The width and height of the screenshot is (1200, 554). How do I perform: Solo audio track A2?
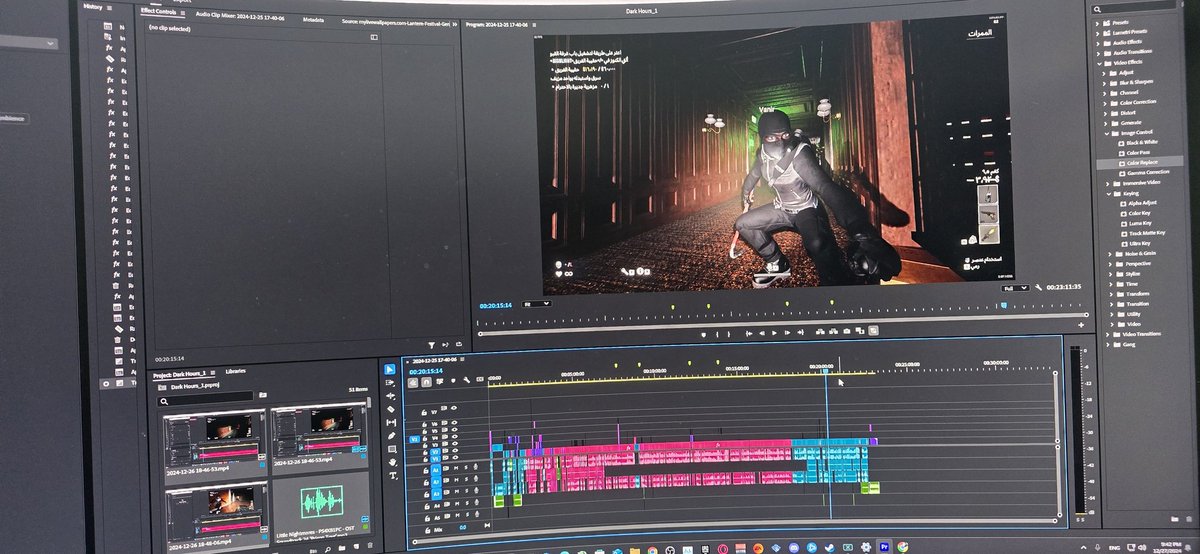[x=466, y=480]
